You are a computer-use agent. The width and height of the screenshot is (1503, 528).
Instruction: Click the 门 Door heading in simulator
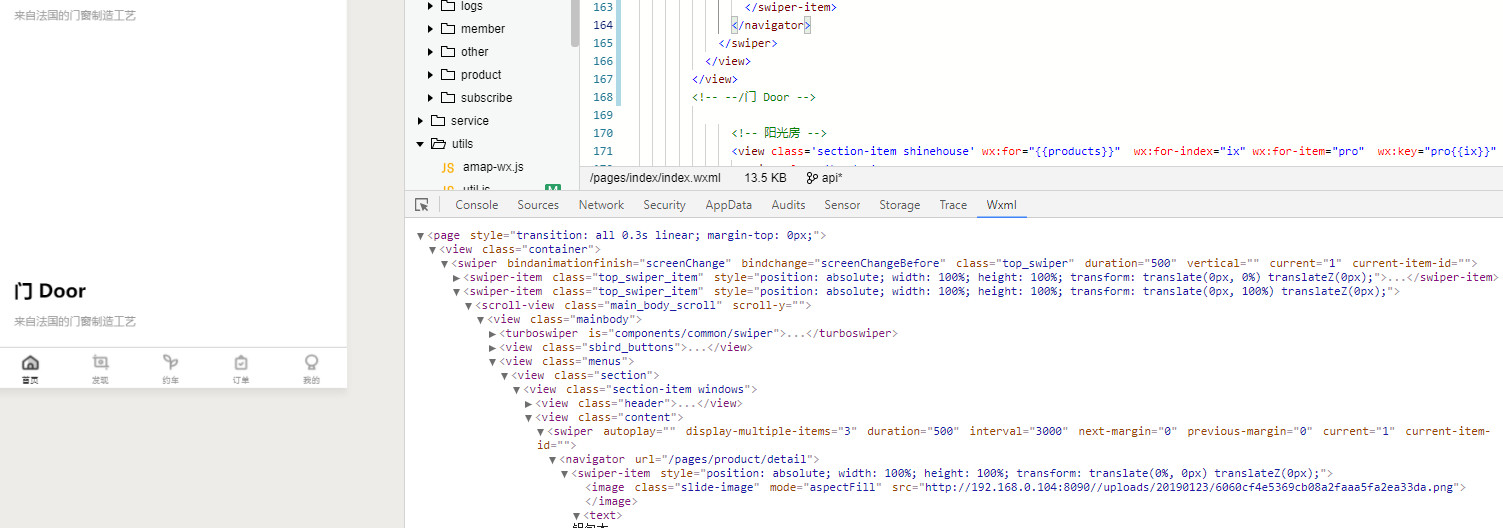coord(50,291)
